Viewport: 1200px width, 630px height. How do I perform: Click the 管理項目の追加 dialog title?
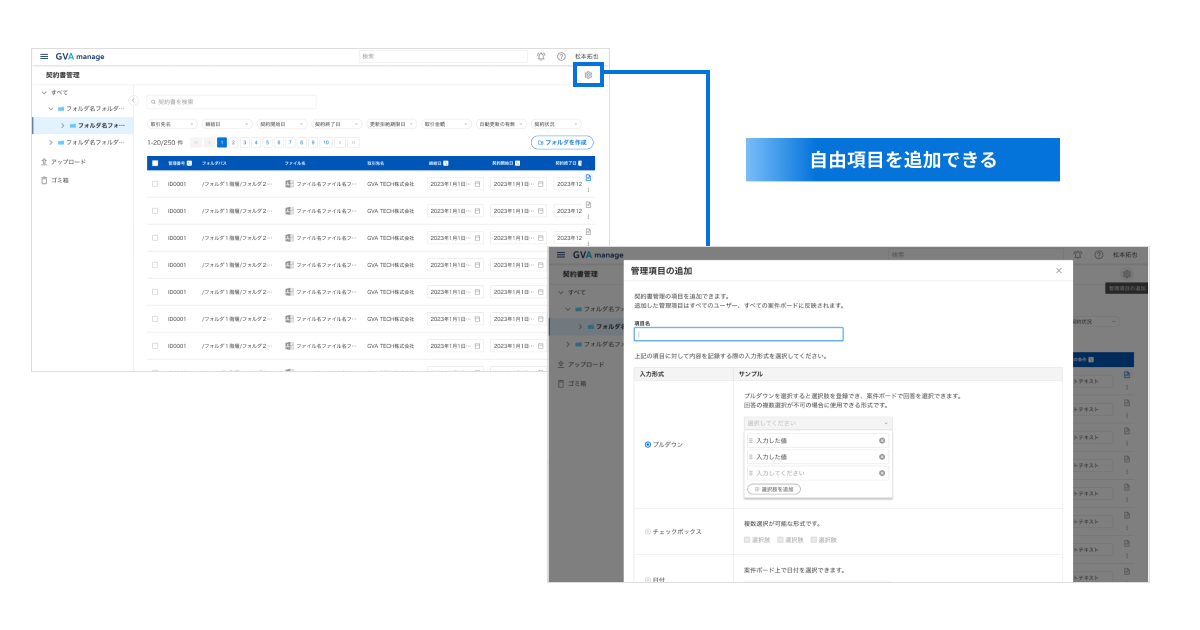tap(661, 271)
